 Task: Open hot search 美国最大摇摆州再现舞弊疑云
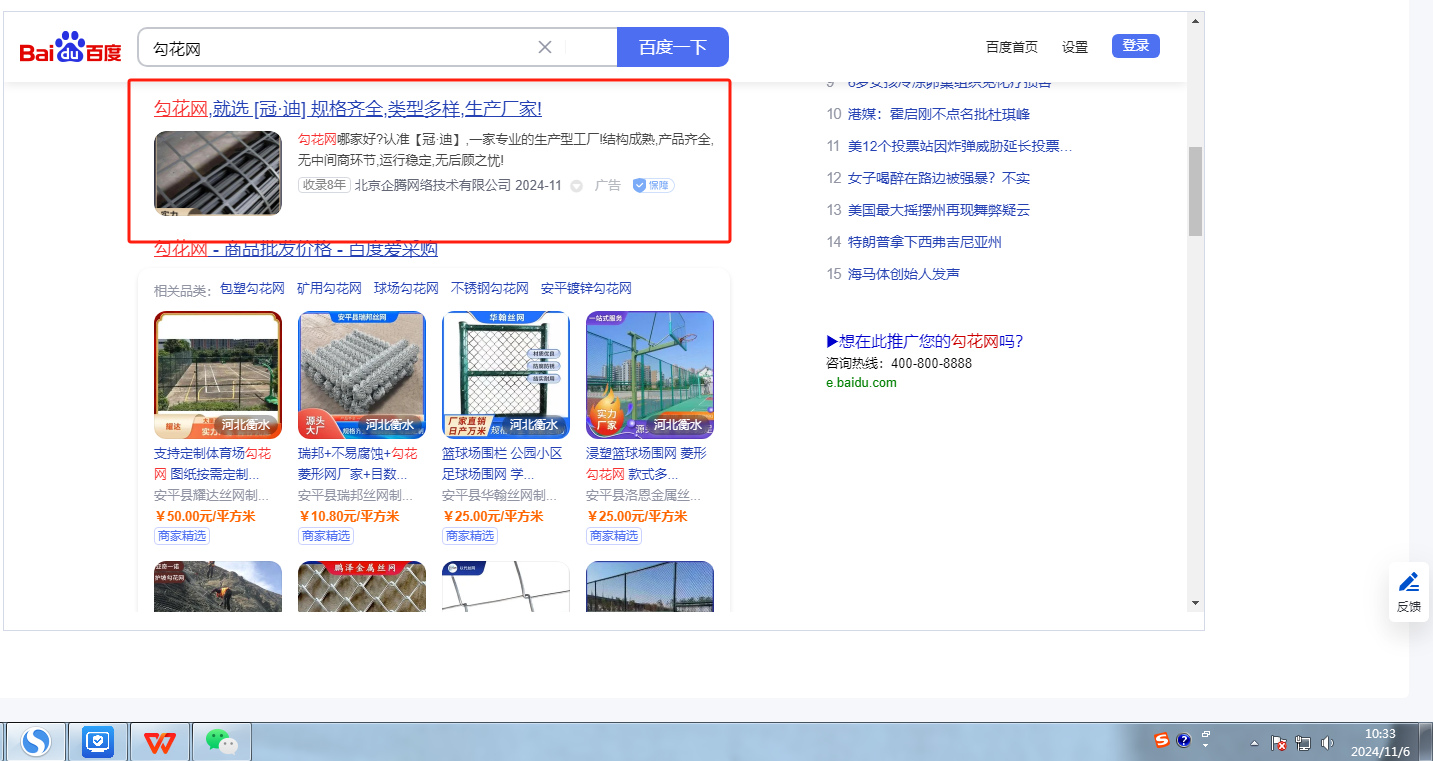[x=939, y=210]
